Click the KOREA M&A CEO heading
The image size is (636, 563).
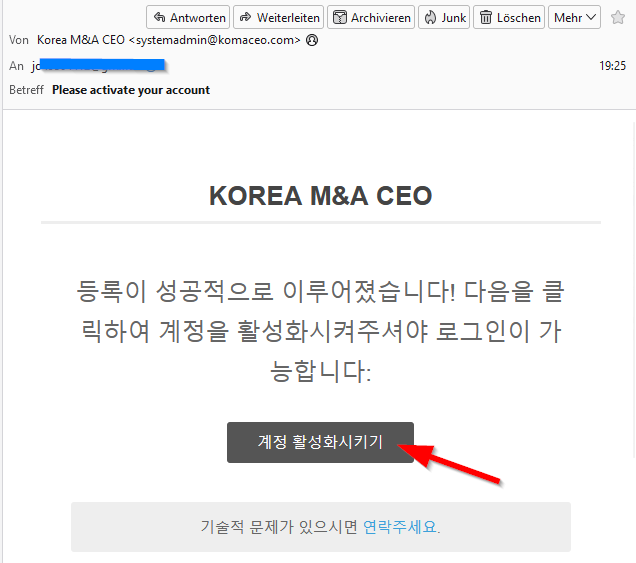(x=320, y=196)
